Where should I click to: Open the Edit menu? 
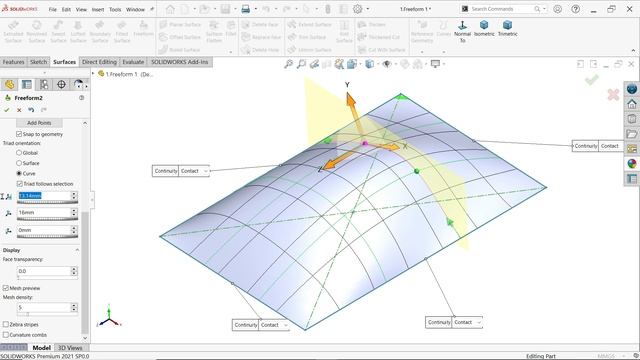(66, 9)
